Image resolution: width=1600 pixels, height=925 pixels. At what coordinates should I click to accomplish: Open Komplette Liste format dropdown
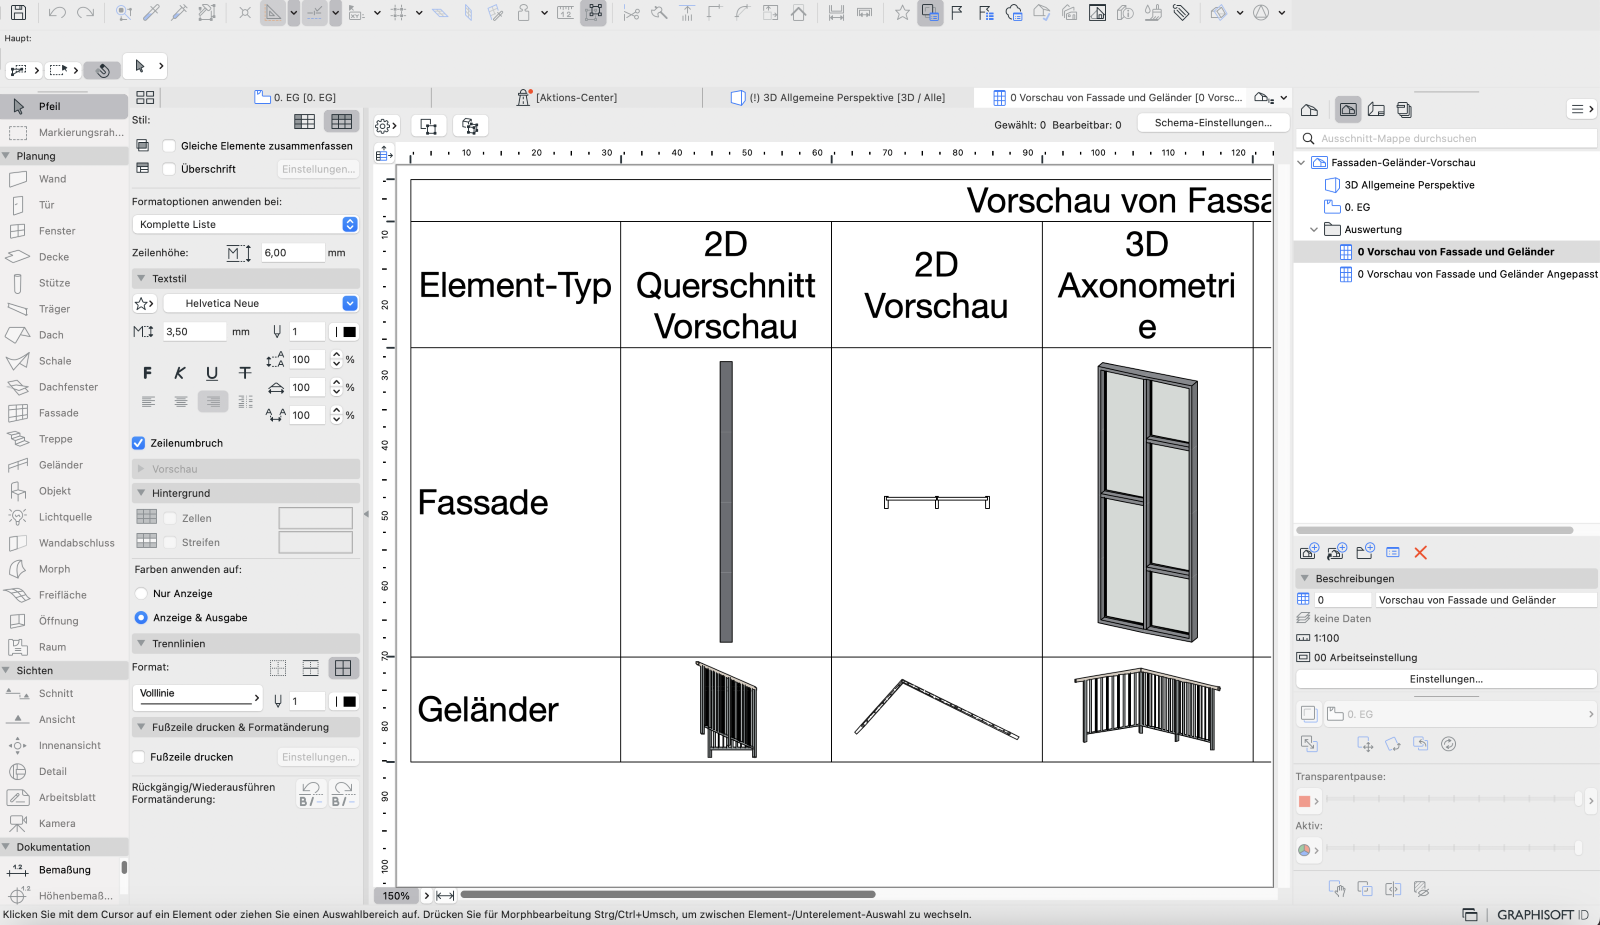pos(245,224)
